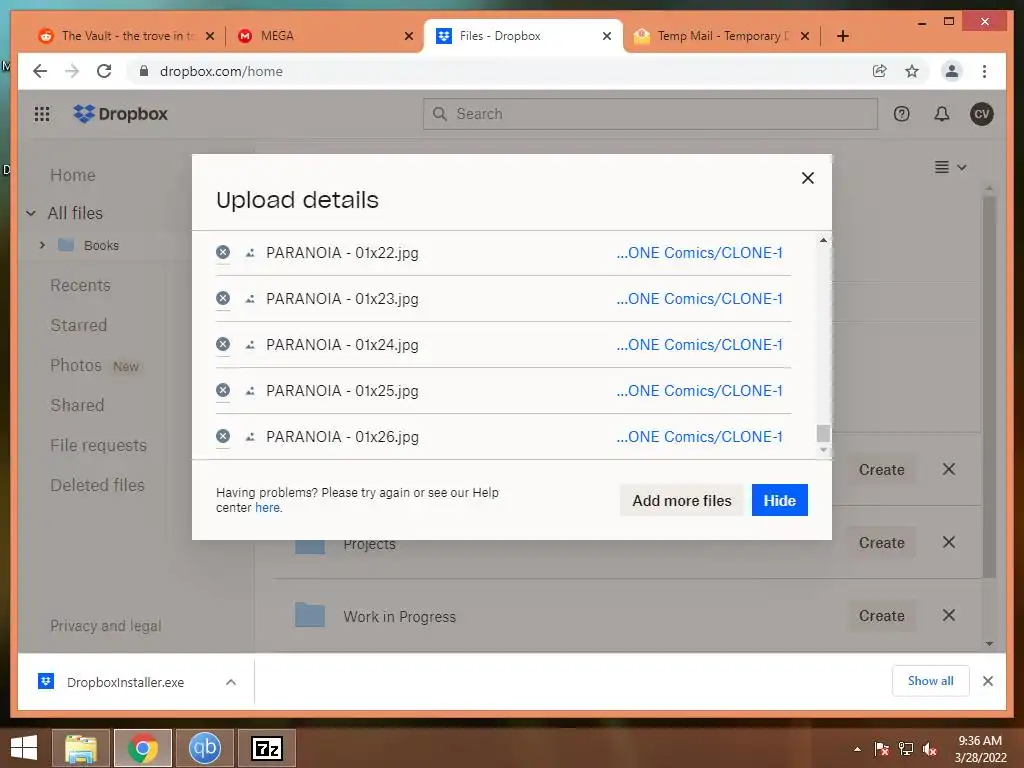Screen dimensions: 1024x768
Task: Open Dropbox app grid launcher icon
Action: coord(42,114)
